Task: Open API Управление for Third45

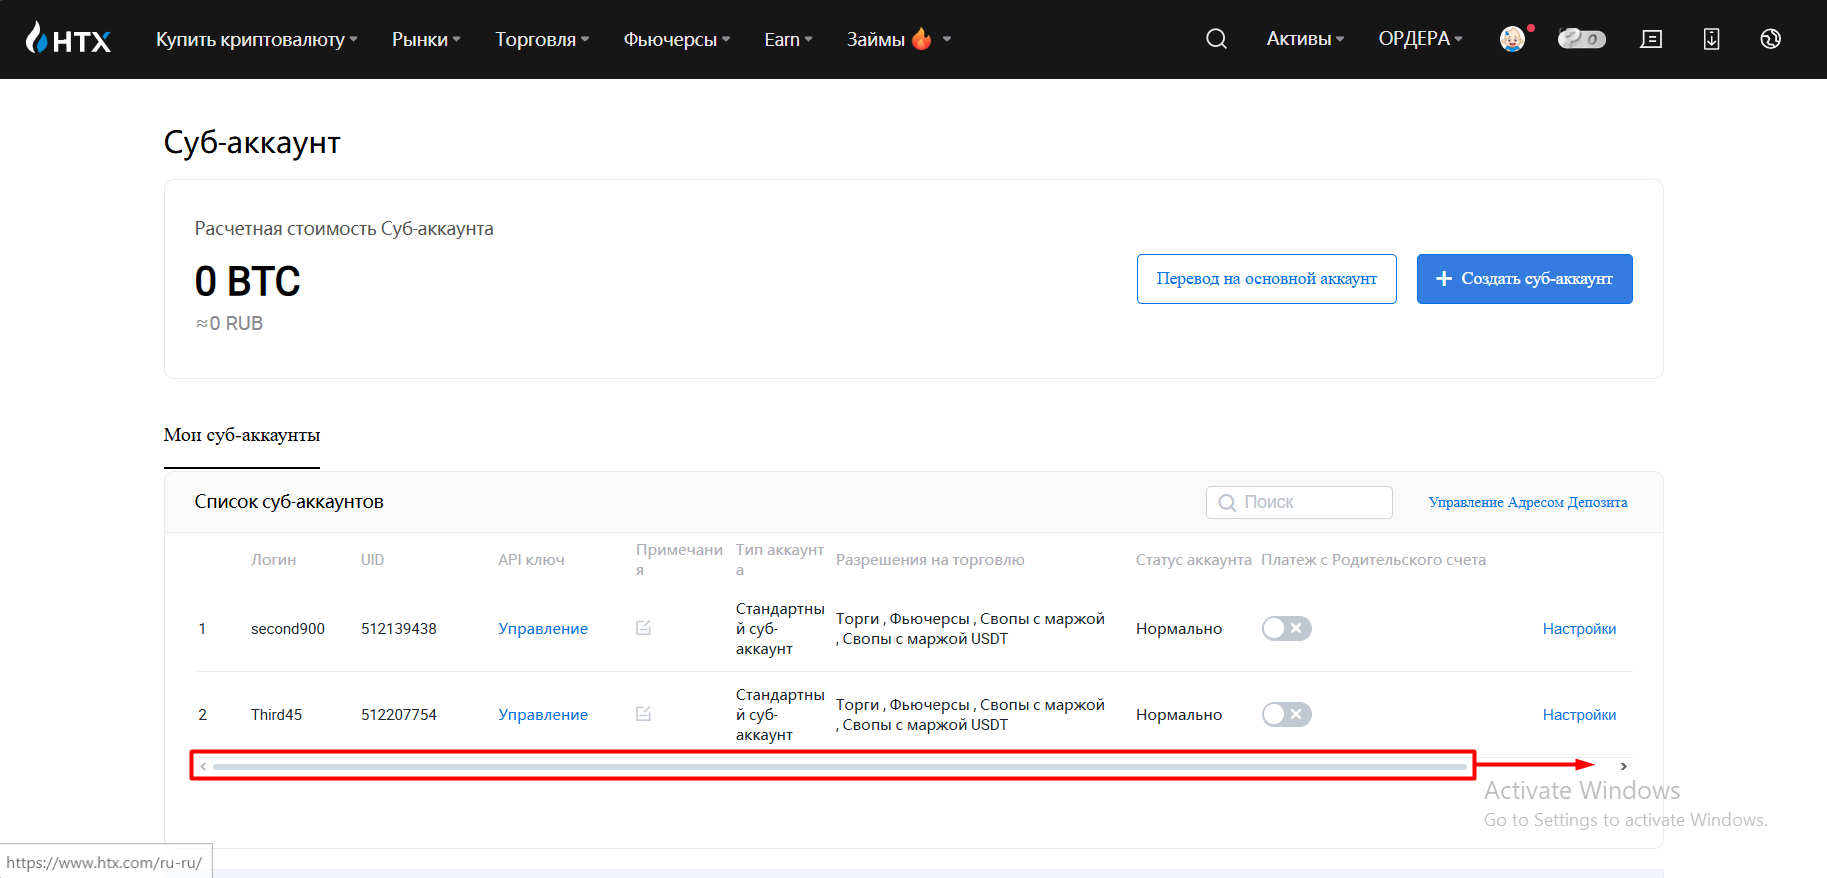Action: click(x=543, y=714)
